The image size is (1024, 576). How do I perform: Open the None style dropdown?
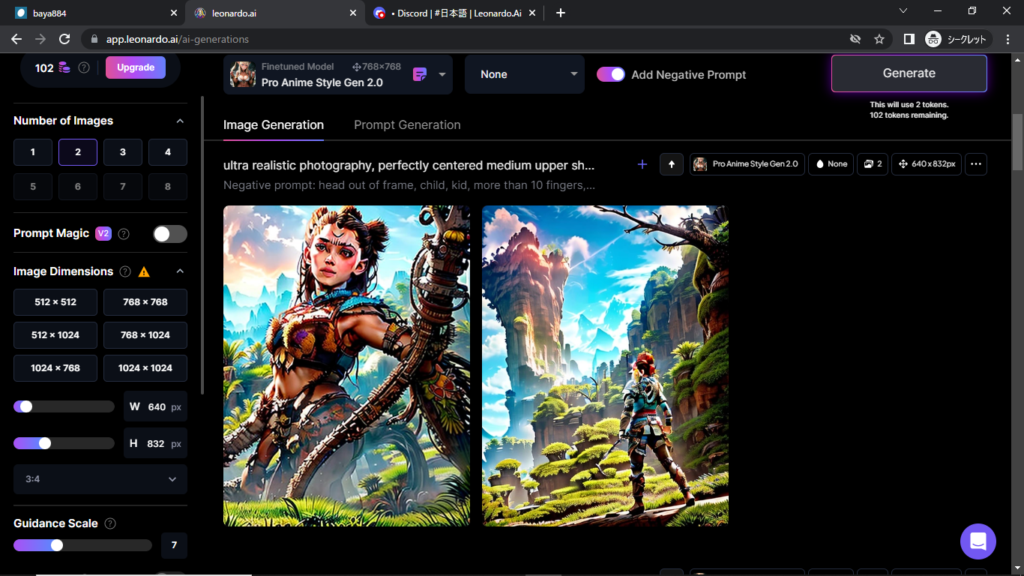click(524, 74)
